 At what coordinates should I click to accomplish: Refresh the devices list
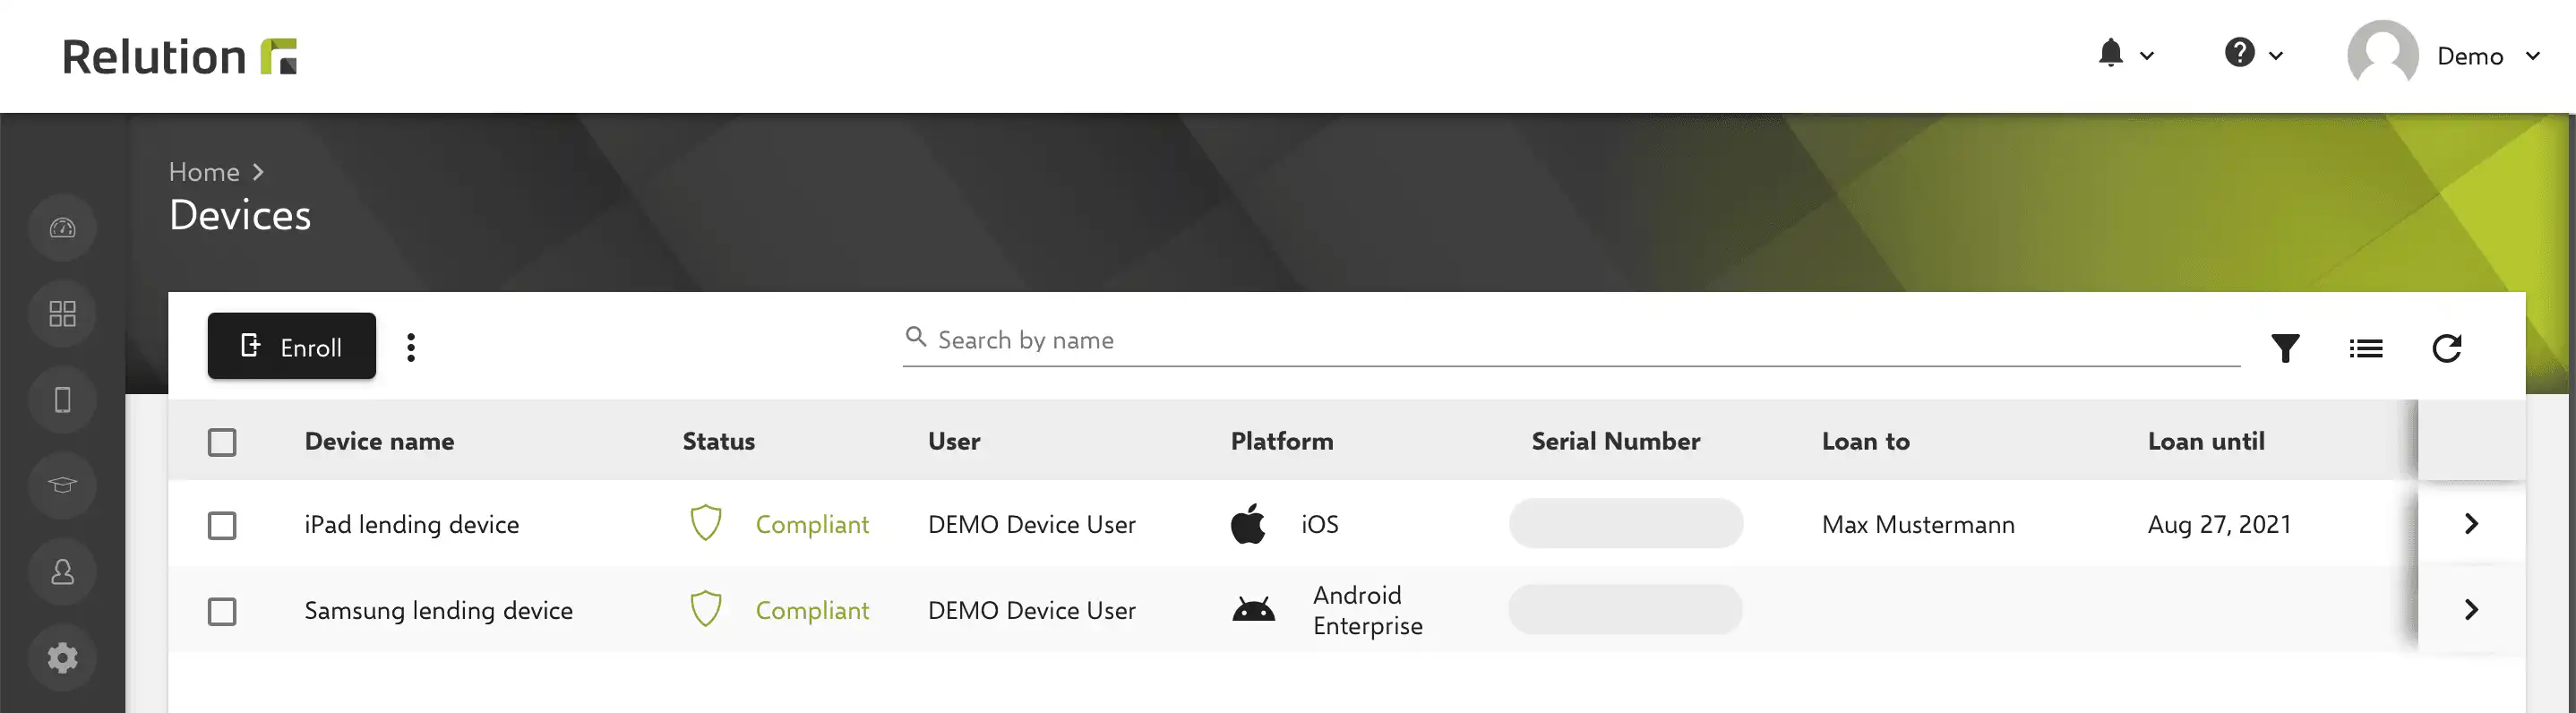tap(2446, 348)
